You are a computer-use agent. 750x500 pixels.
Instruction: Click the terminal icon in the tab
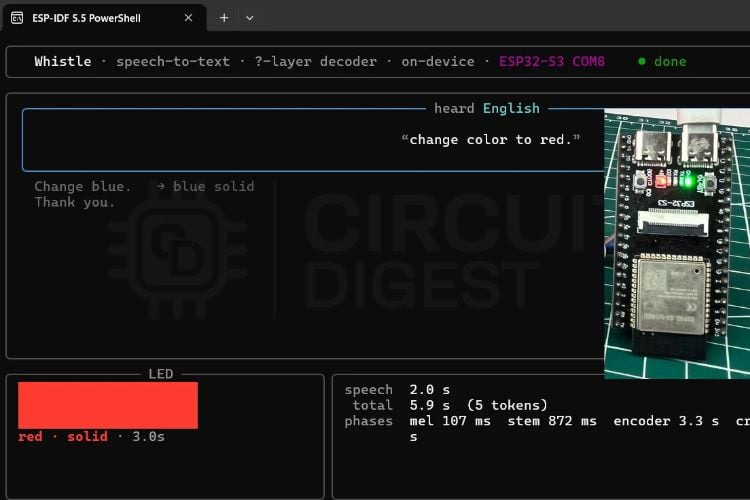17,18
